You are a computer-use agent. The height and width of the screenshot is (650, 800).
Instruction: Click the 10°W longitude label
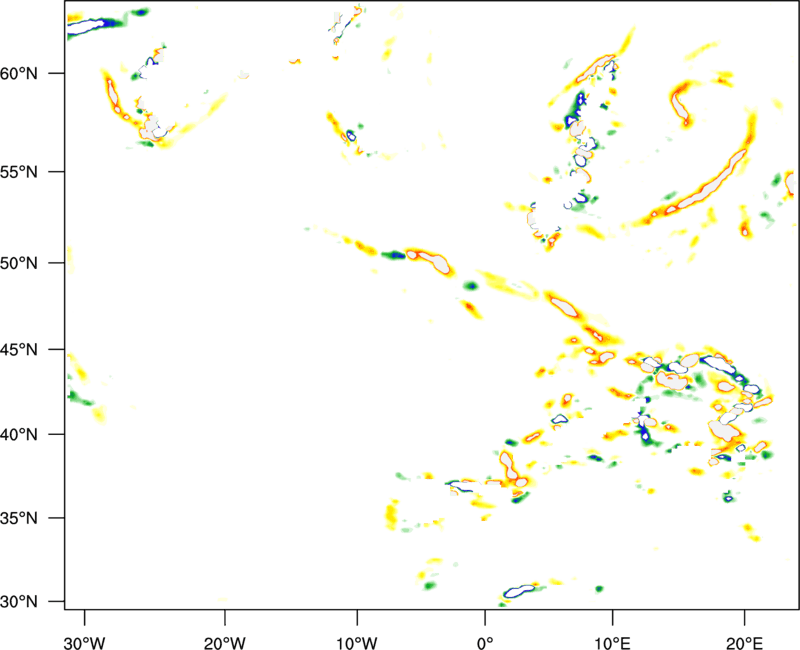click(x=356, y=643)
